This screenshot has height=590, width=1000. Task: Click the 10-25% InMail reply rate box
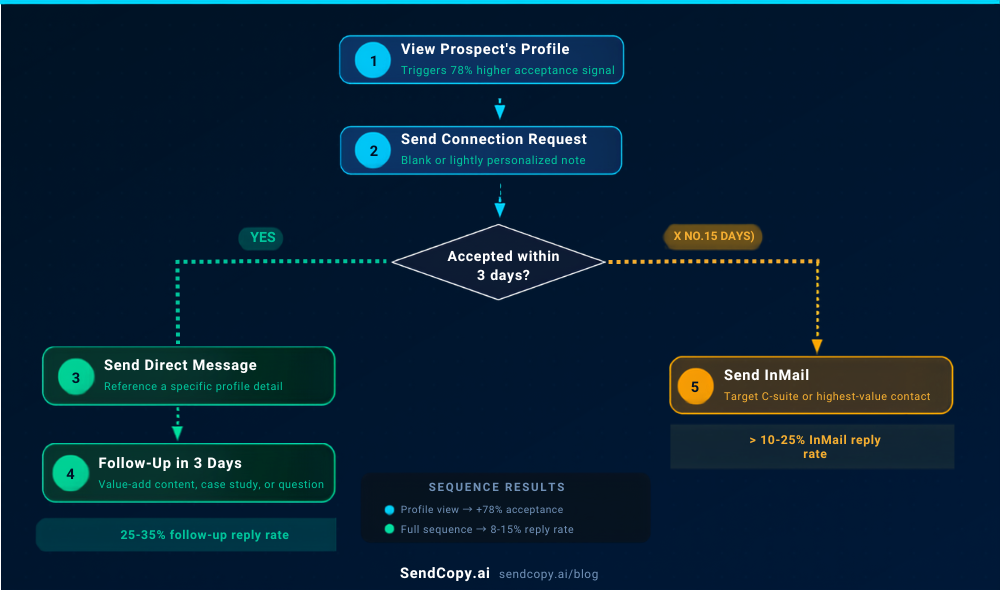(812, 446)
